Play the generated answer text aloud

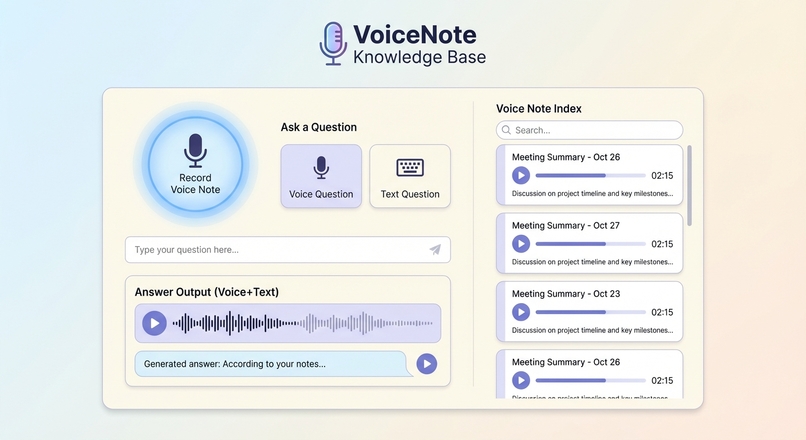427,364
